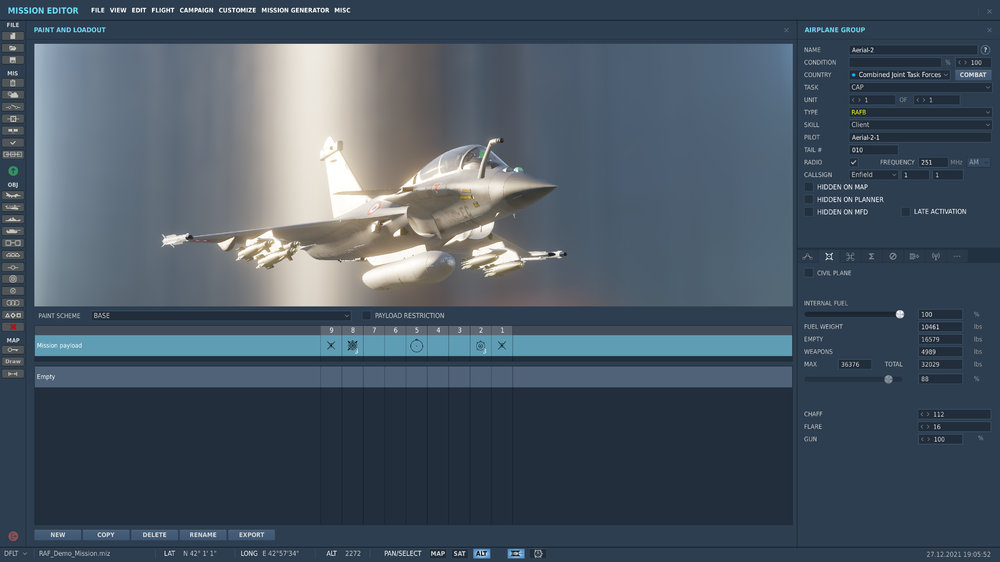
Task: Open the additional options ellipsis tab
Action: tap(957, 256)
